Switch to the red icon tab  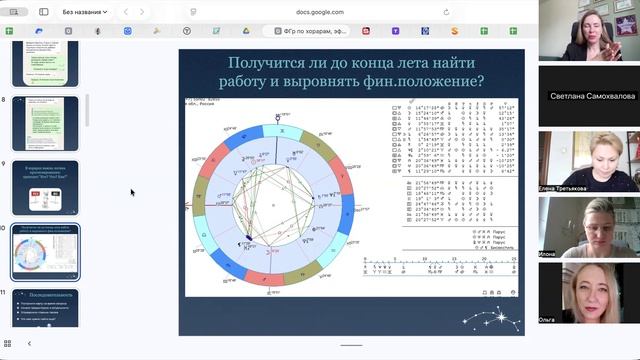(366, 31)
